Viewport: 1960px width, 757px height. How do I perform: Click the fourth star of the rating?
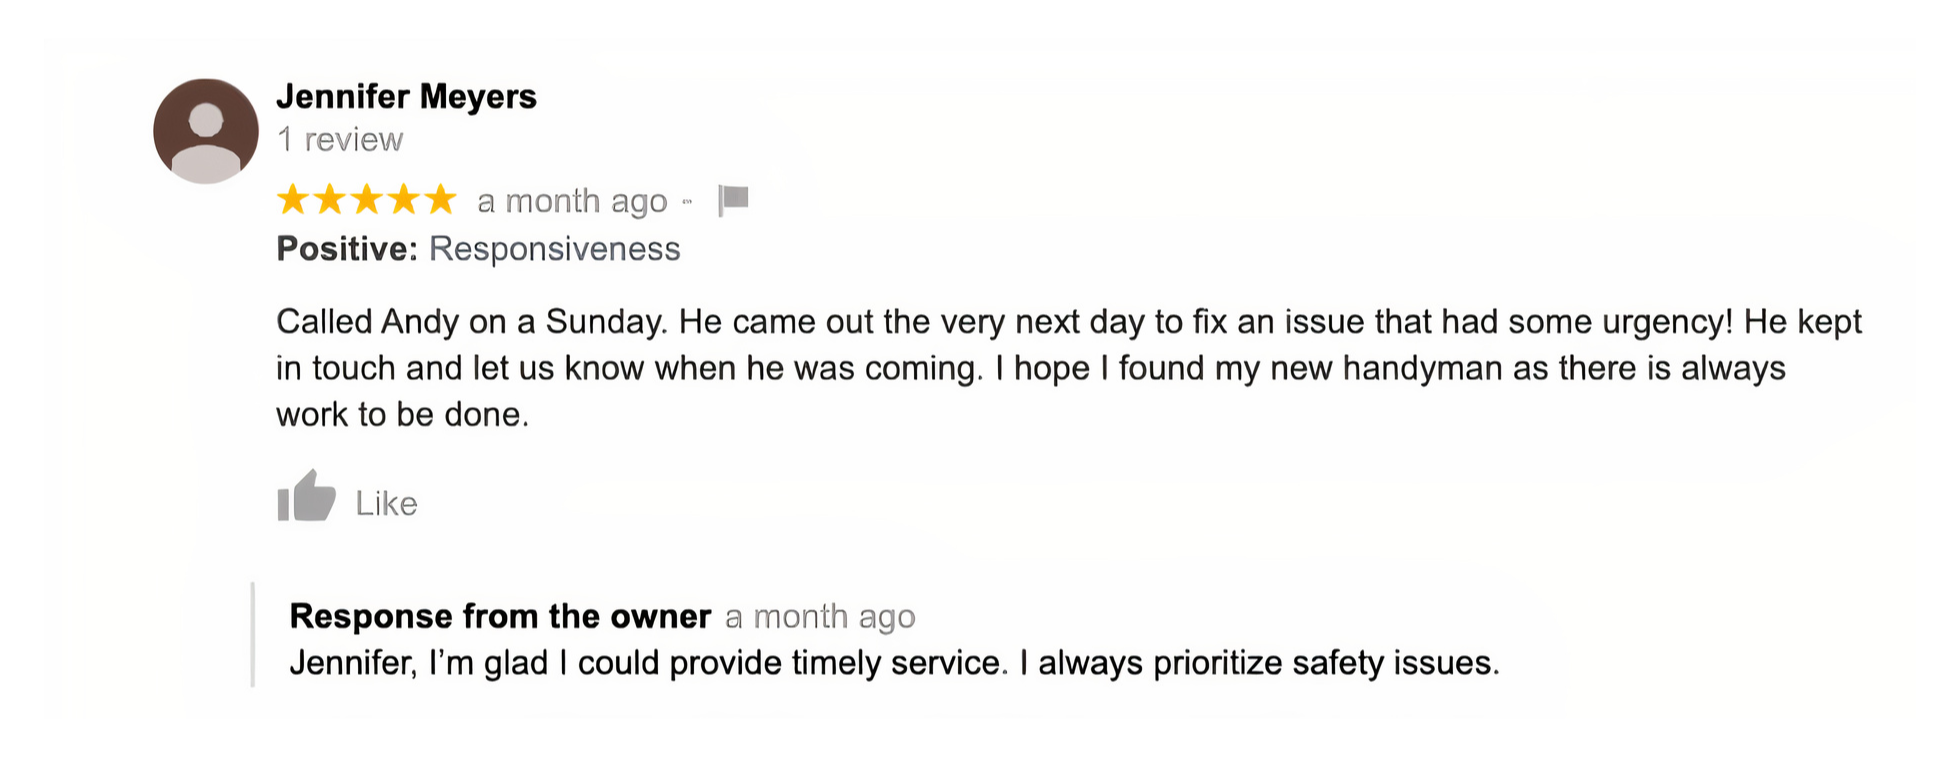pos(402,200)
